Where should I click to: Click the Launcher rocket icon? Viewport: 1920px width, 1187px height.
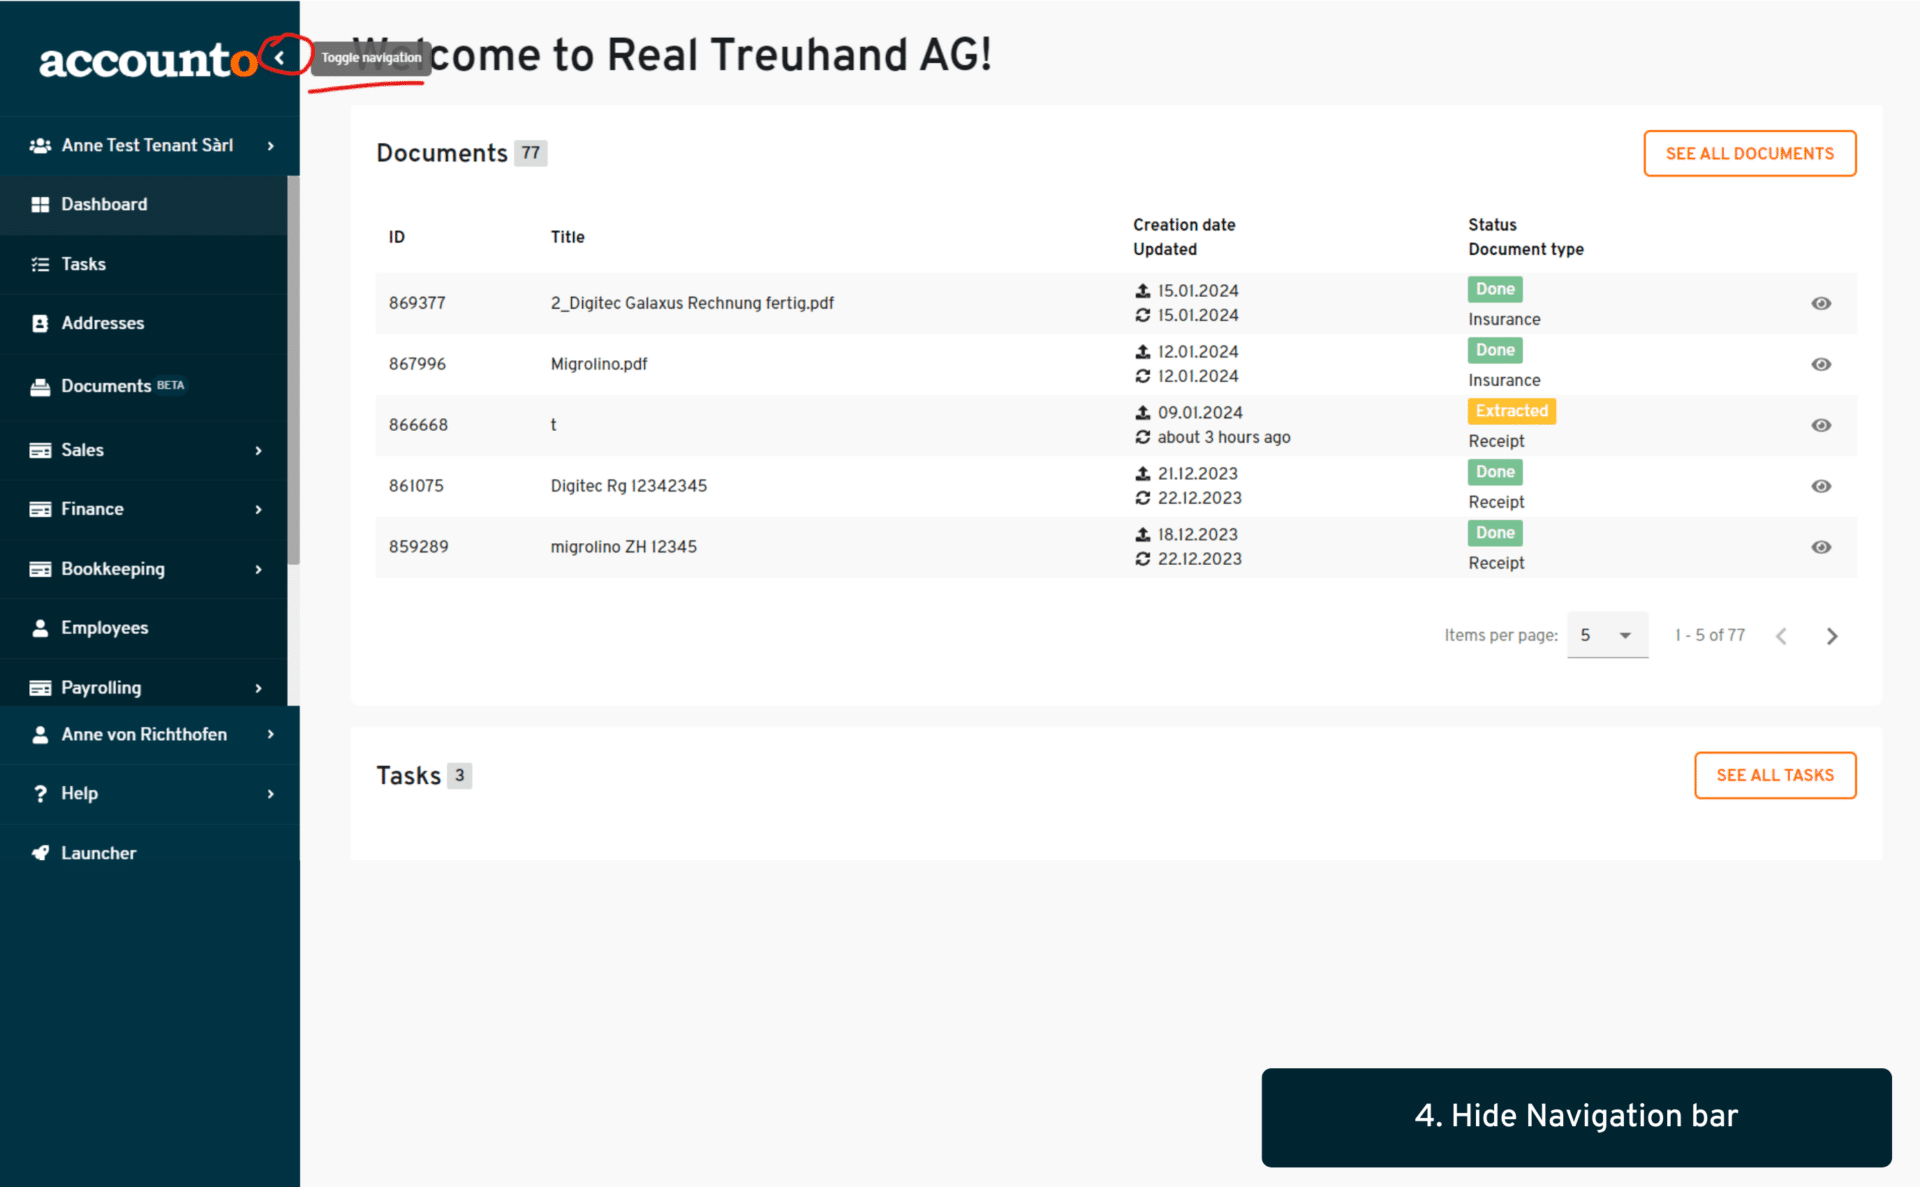pos(40,854)
